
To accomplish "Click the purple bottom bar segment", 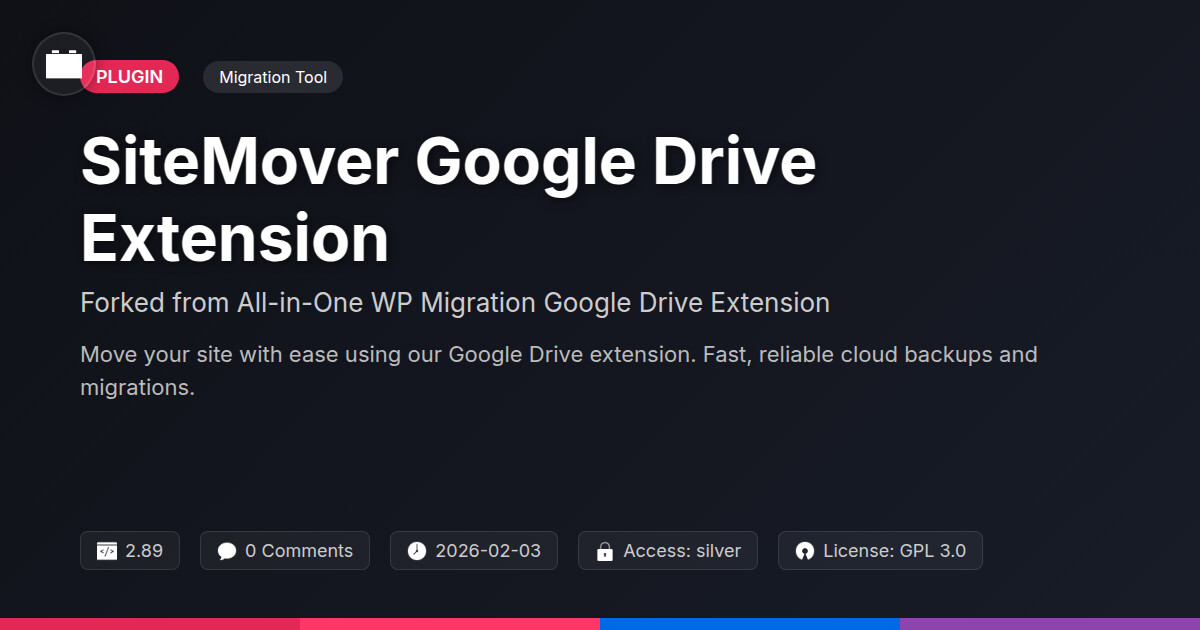I will [x=1050, y=623].
